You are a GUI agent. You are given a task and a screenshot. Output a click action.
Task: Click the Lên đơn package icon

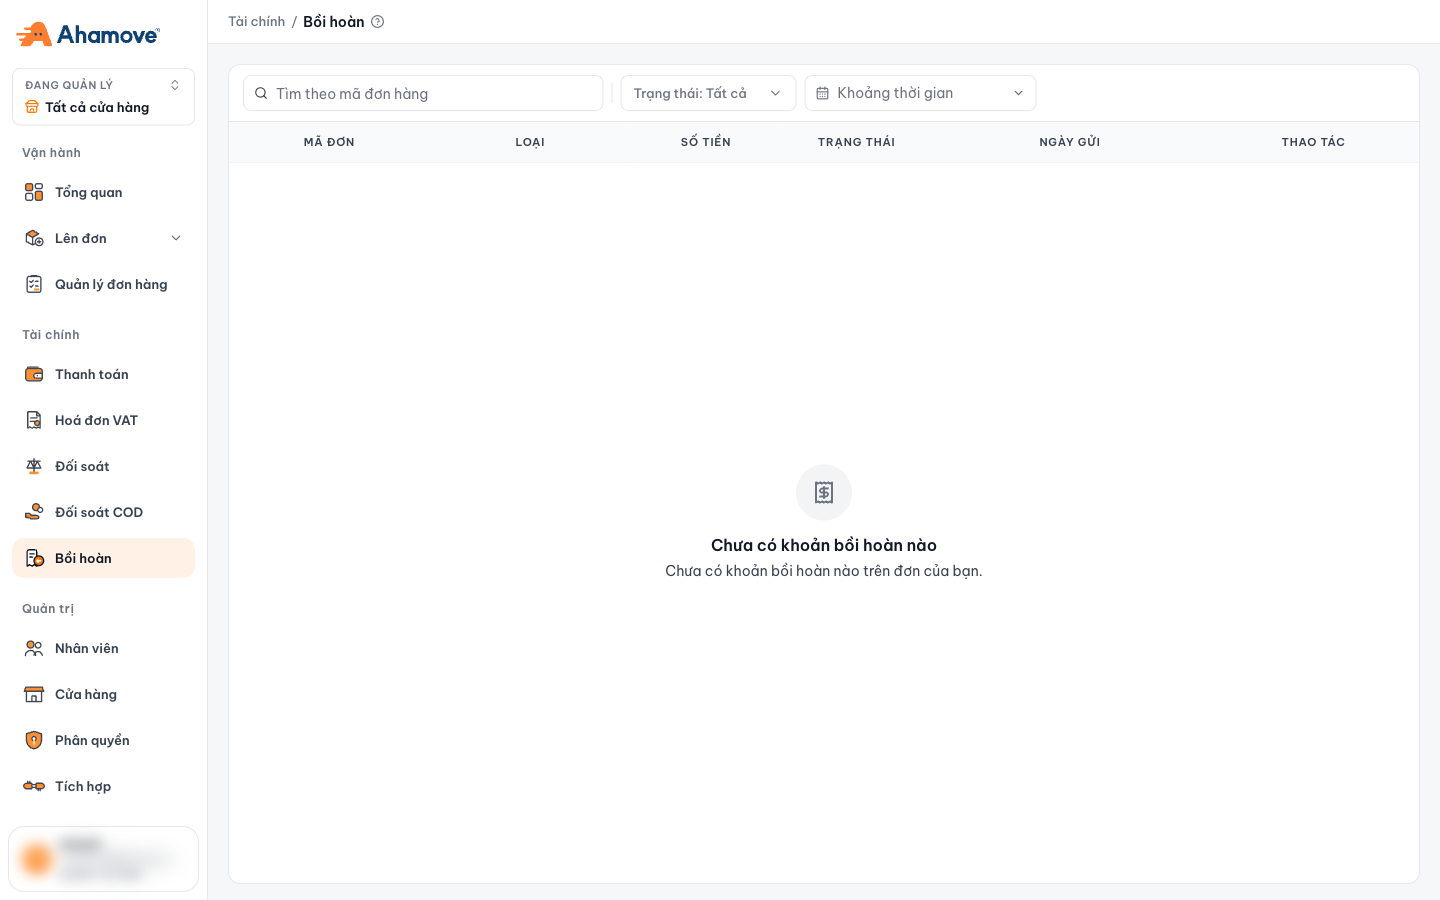click(34, 238)
